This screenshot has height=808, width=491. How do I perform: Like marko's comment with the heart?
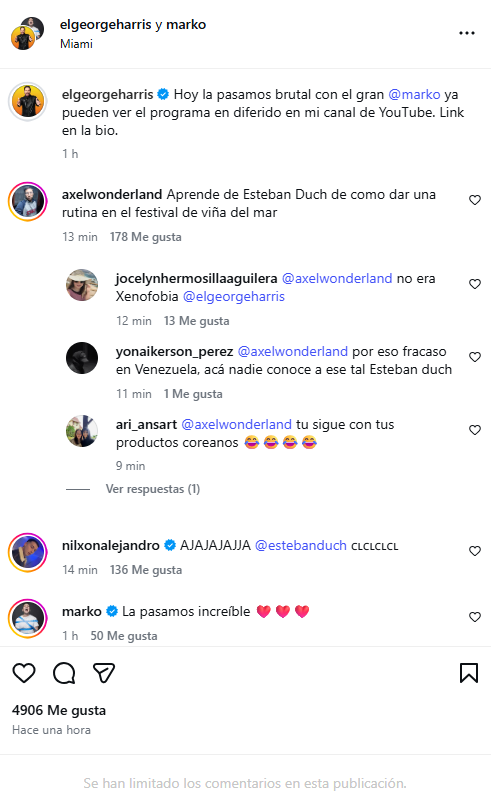475,617
